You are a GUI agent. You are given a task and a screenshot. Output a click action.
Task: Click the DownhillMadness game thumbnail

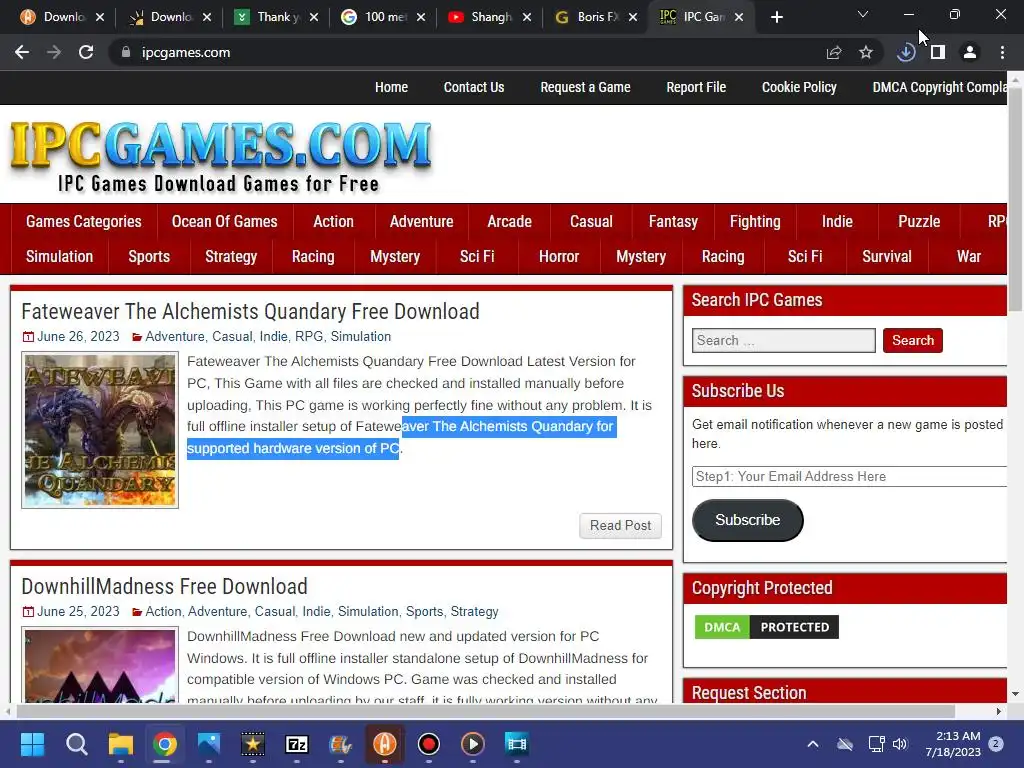[100, 665]
